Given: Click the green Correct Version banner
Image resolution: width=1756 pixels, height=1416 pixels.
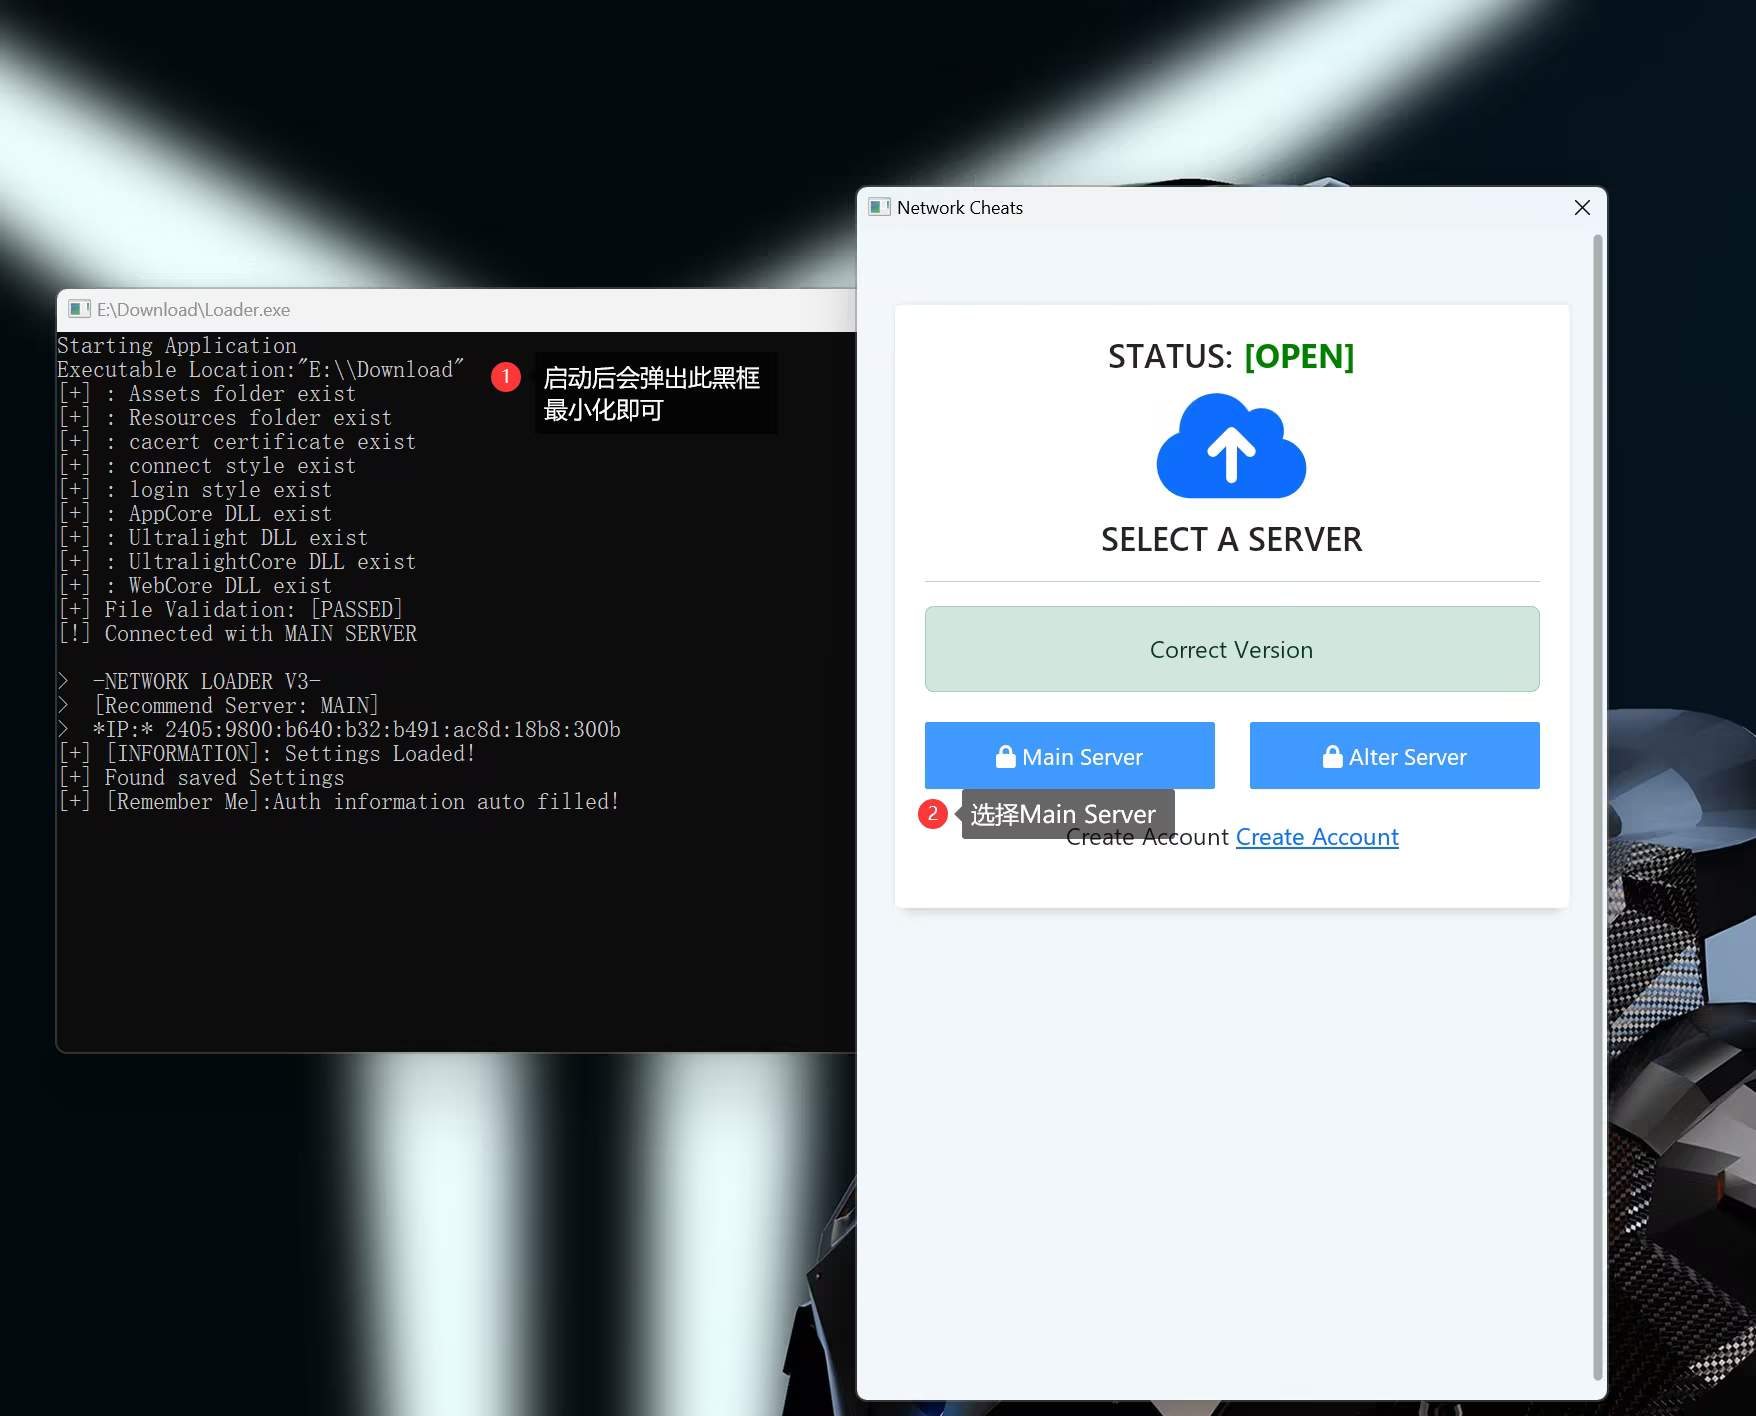Looking at the screenshot, I should 1231,649.
